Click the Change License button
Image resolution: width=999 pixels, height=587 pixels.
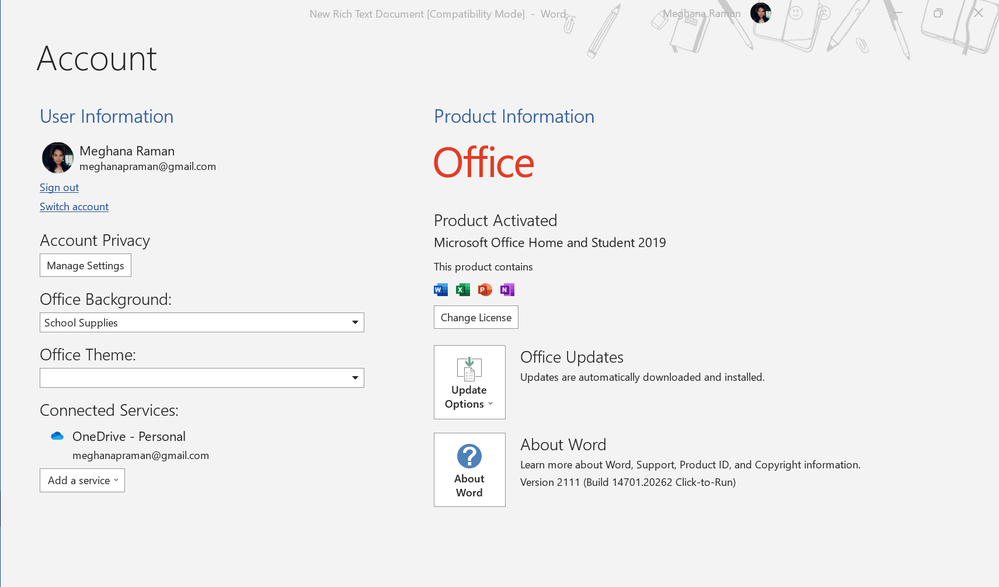[476, 317]
